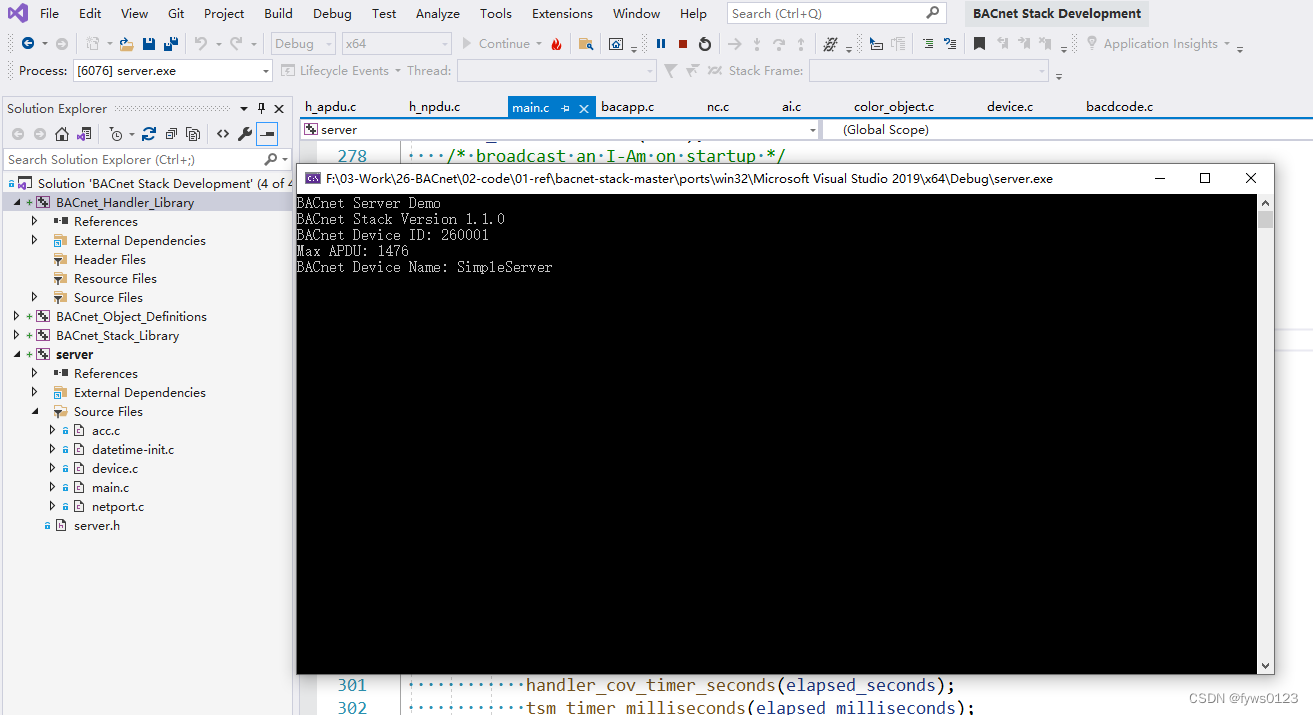Screen dimensions: 1313x715
Task: Open the Git menu
Action: (x=176, y=14)
